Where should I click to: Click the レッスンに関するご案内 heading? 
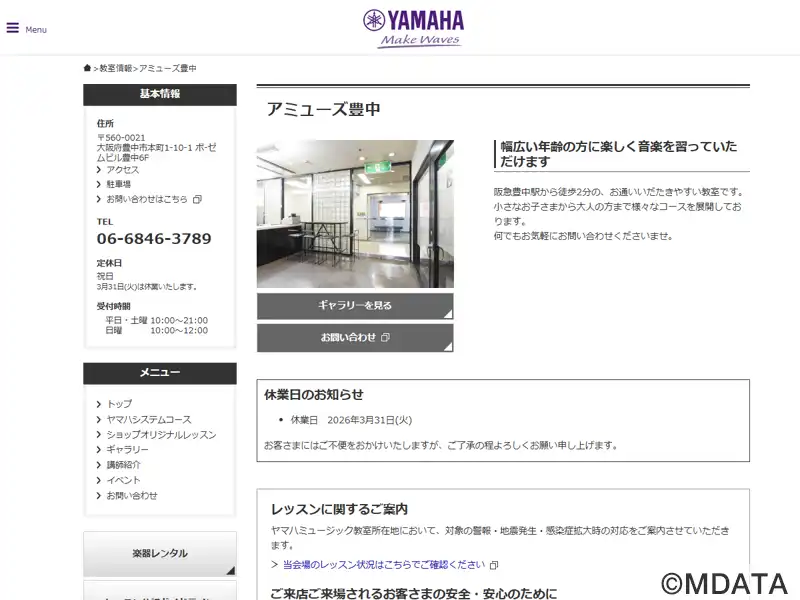(x=339, y=509)
